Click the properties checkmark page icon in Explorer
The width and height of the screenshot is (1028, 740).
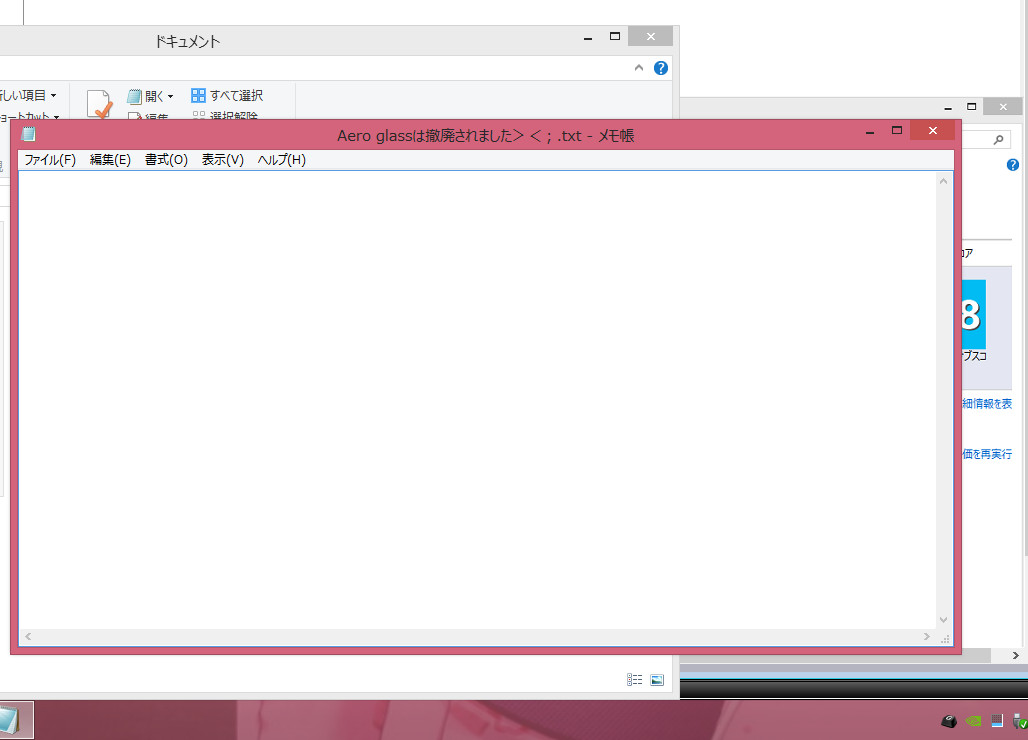pyautogui.click(x=100, y=105)
